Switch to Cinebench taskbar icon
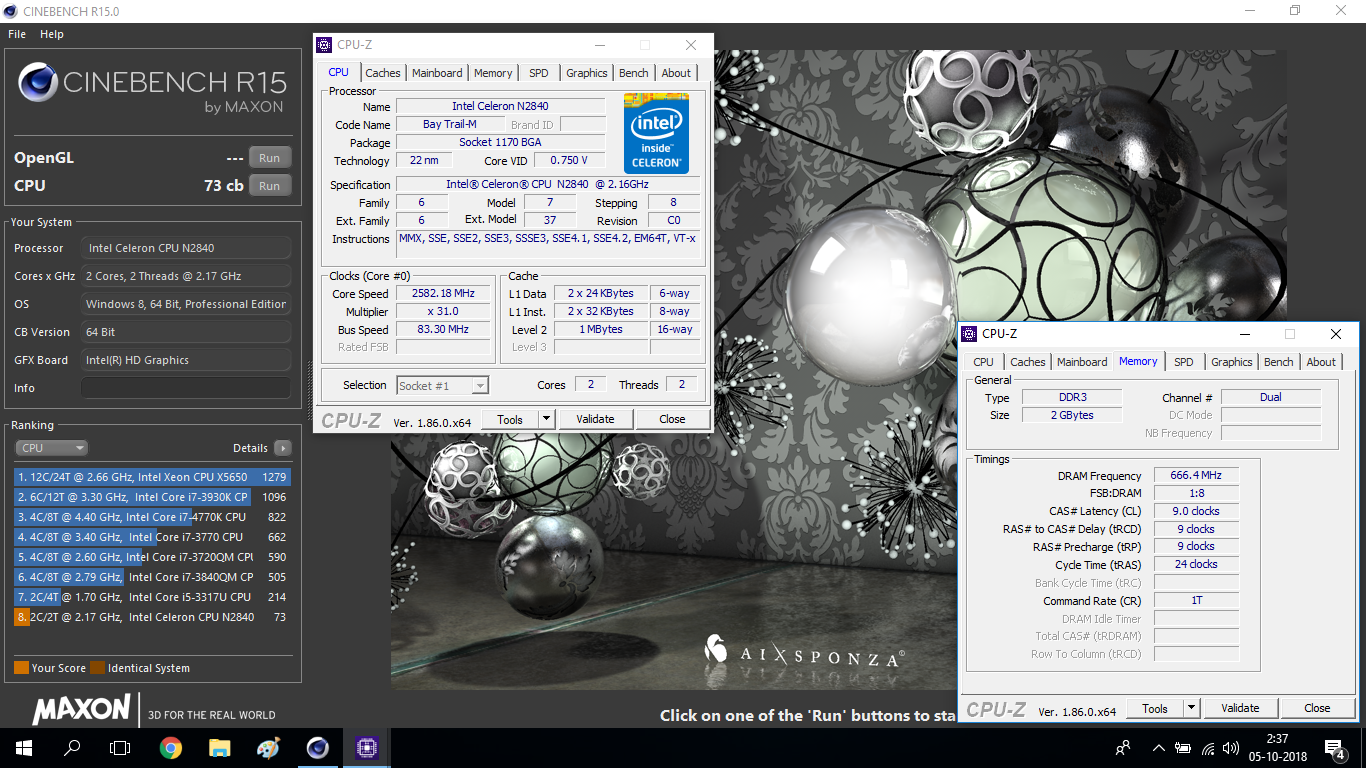The height and width of the screenshot is (768, 1366). click(317, 747)
